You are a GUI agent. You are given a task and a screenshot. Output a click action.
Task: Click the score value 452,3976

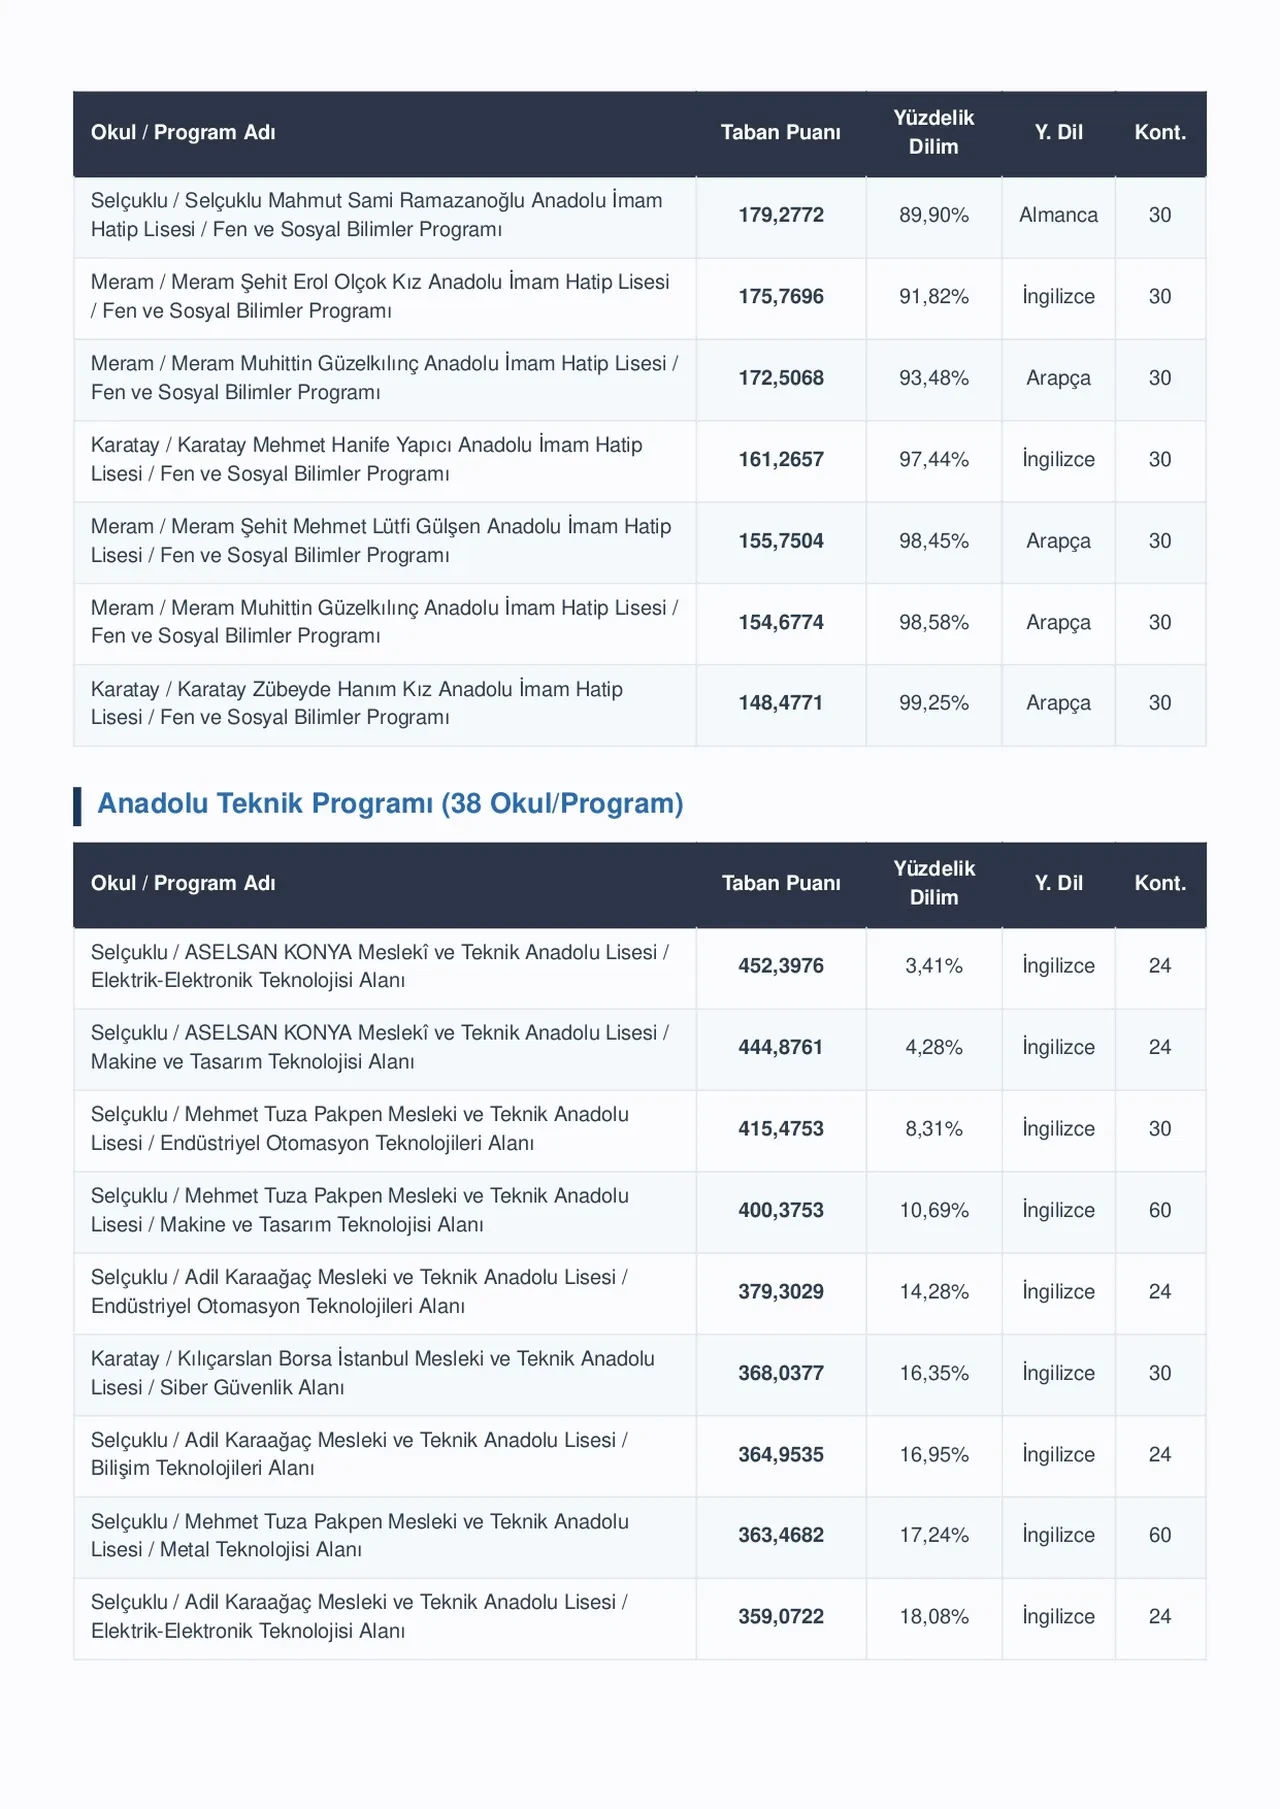pyautogui.click(x=781, y=966)
